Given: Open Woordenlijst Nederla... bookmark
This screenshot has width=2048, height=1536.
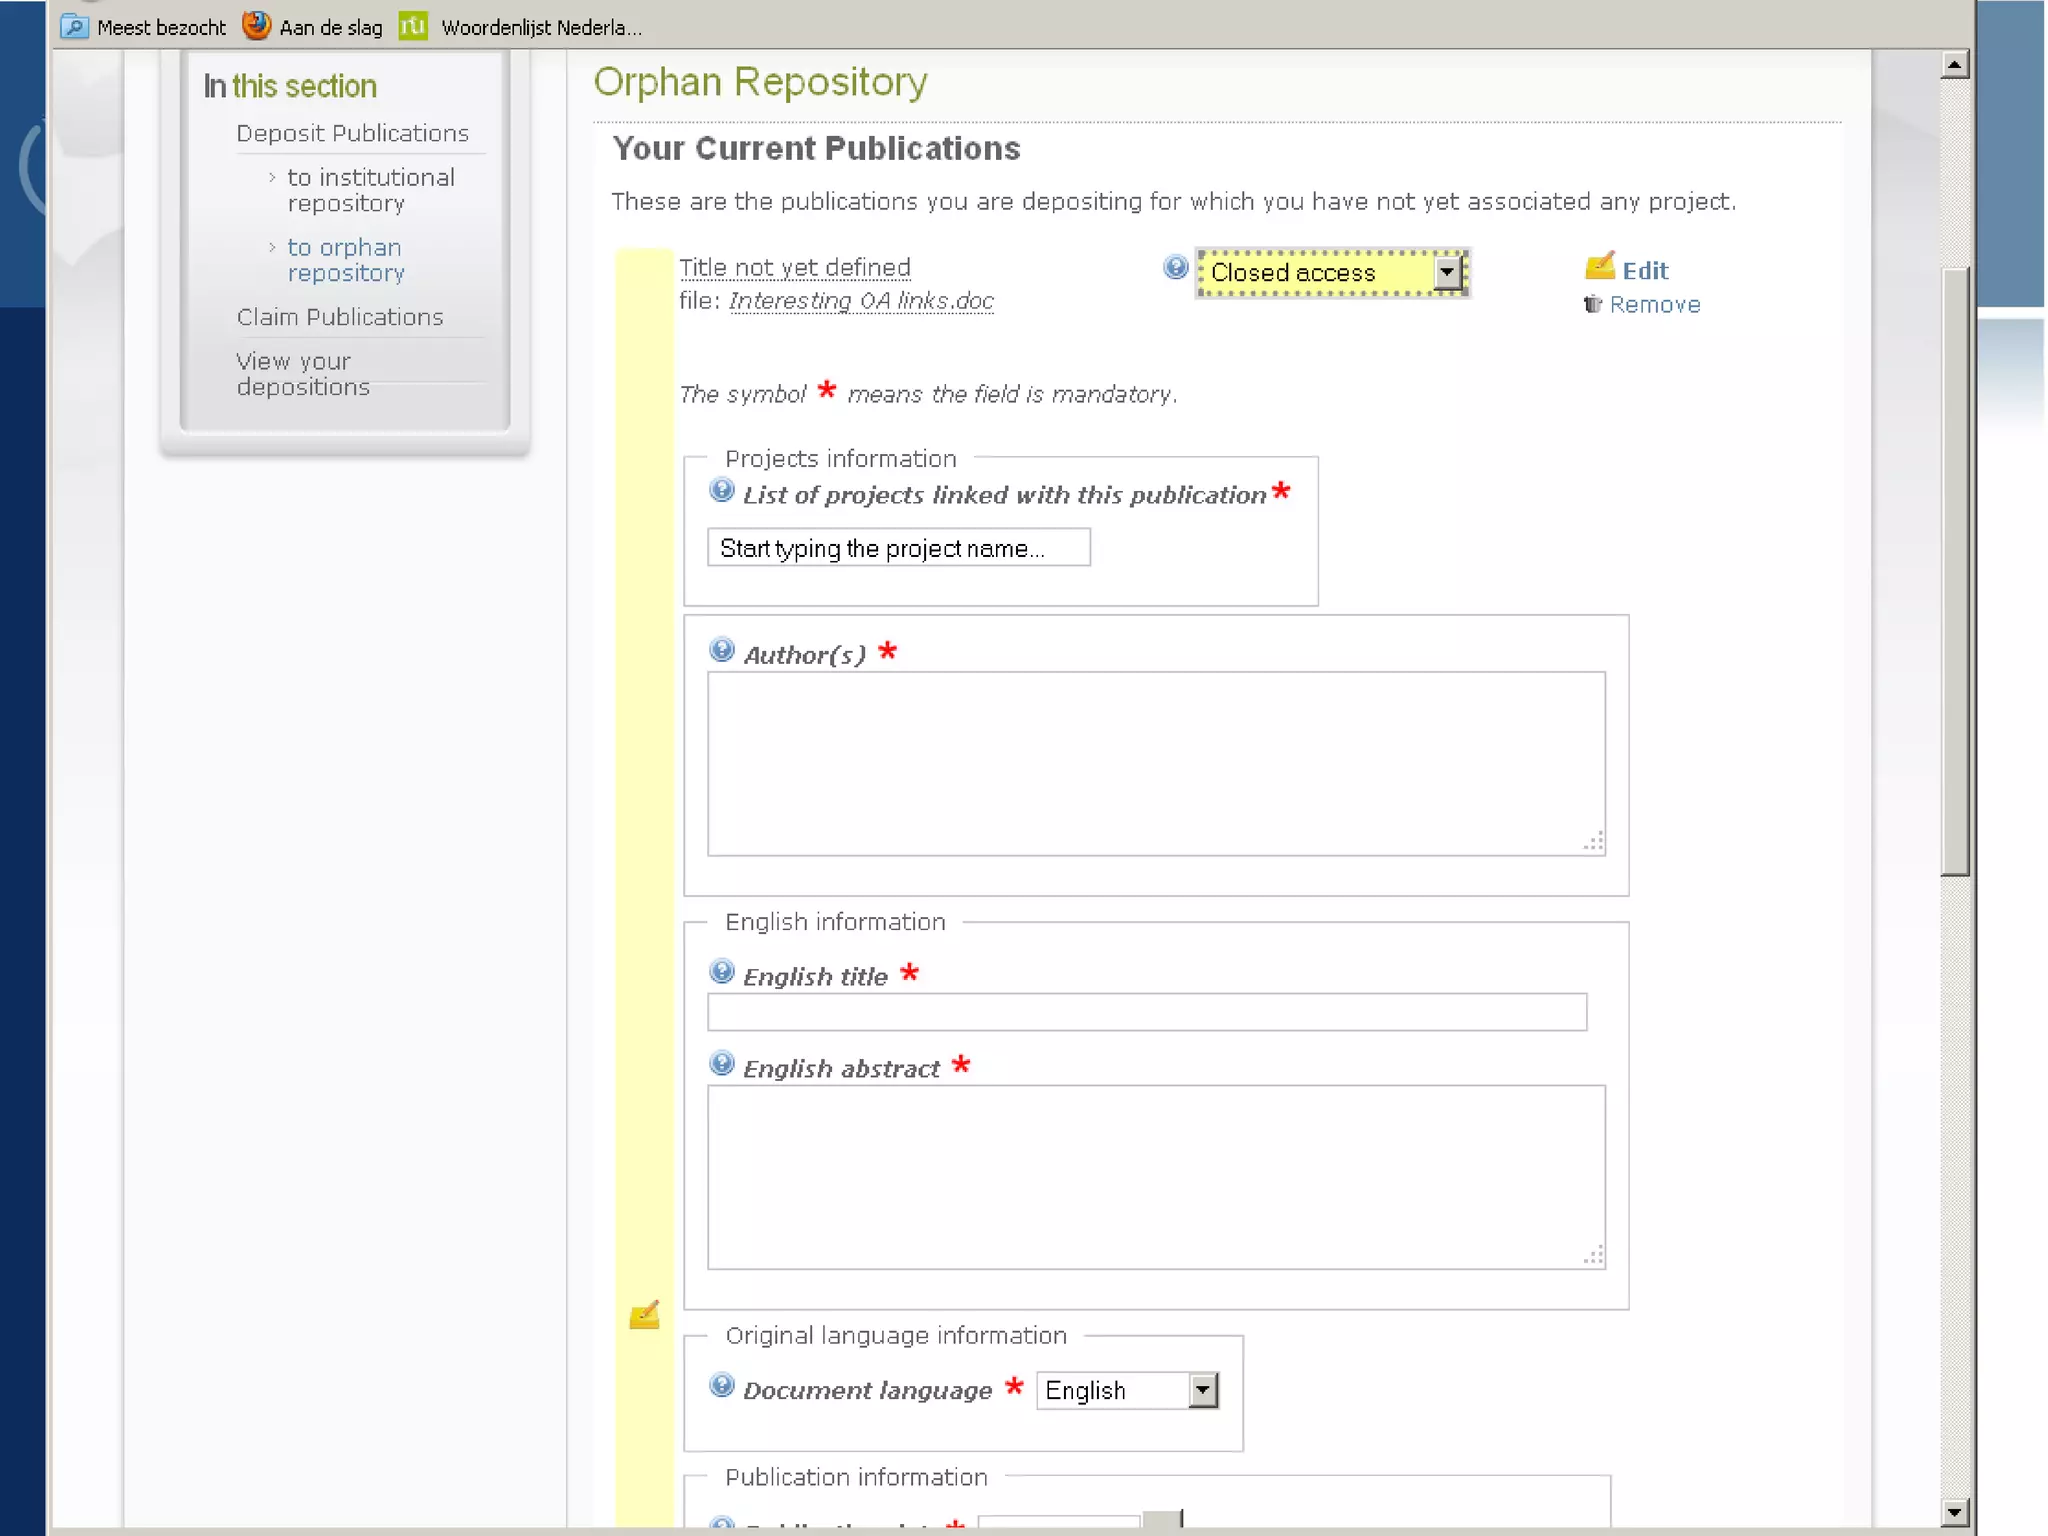Looking at the screenshot, I should pyautogui.click(x=522, y=27).
